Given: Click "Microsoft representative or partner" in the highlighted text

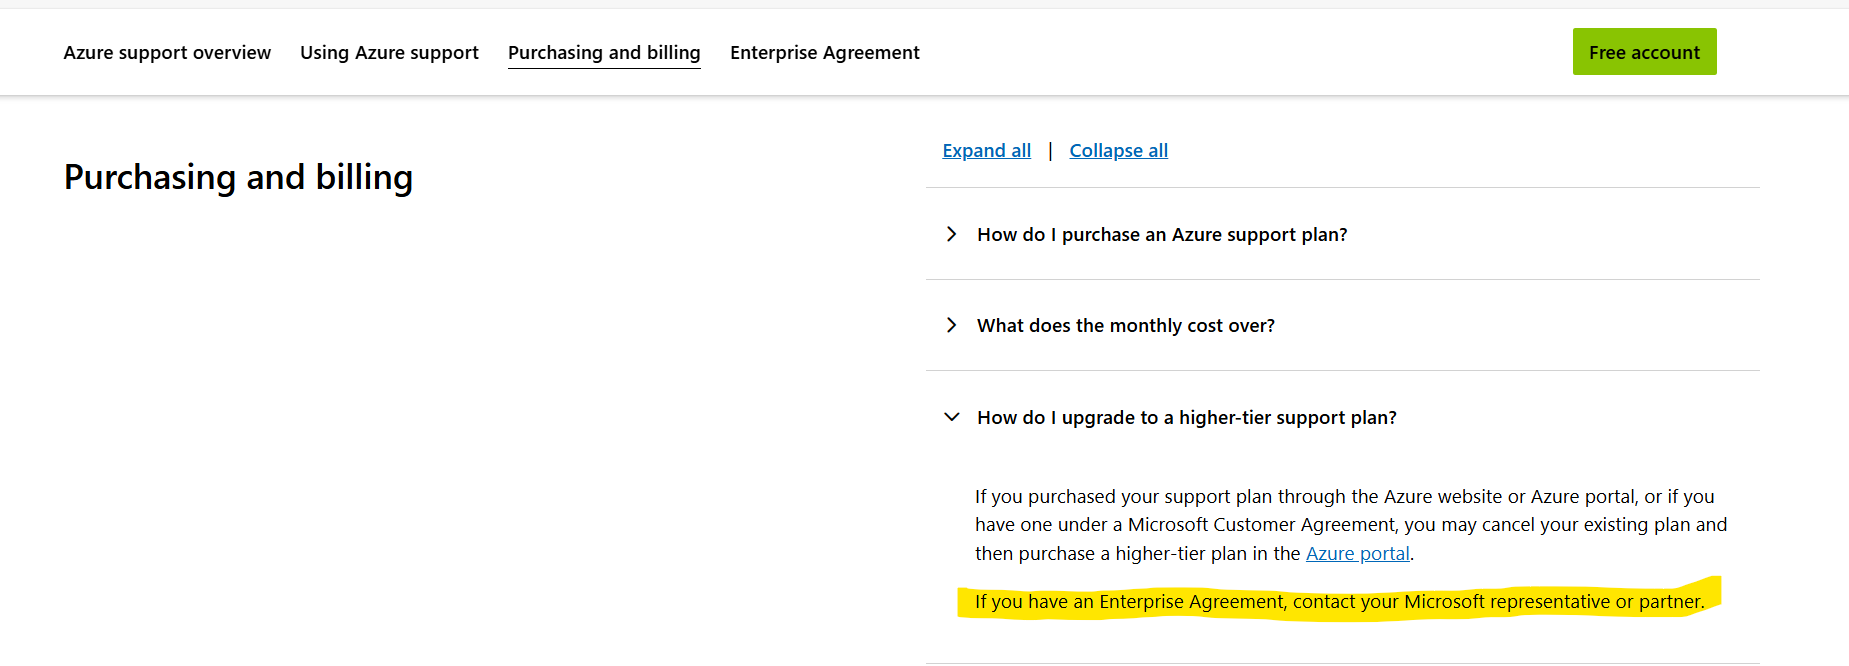Looking at the screenshot, I should click(1552, 601).
